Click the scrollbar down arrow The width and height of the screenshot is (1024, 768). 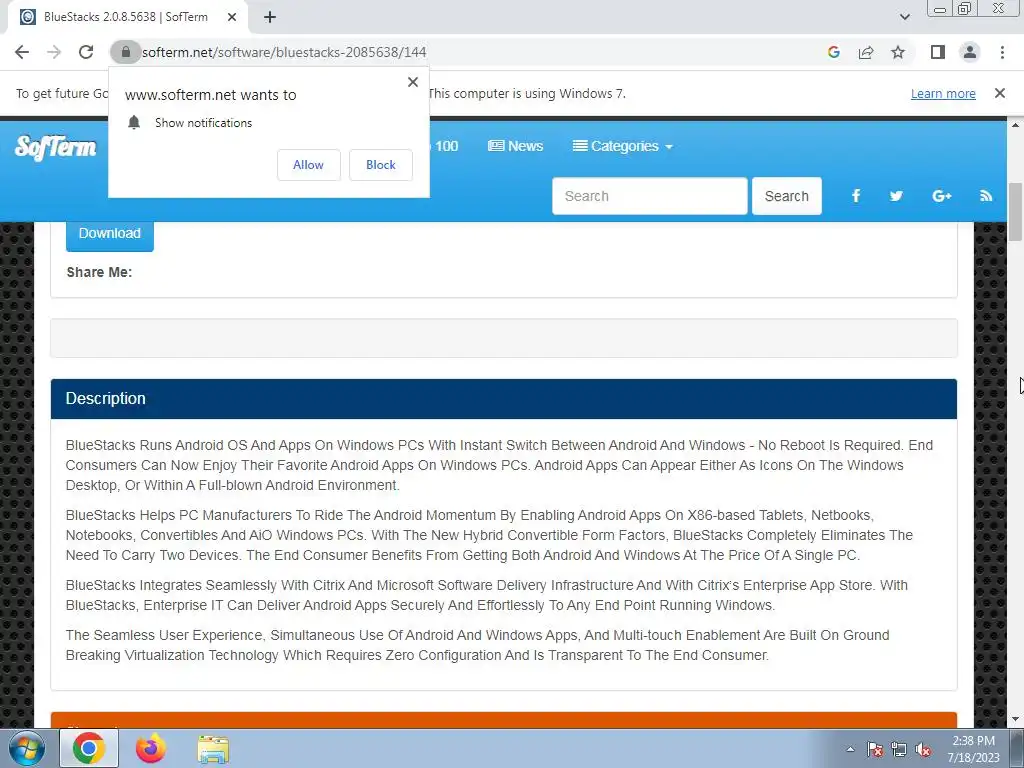point(1016,720)
